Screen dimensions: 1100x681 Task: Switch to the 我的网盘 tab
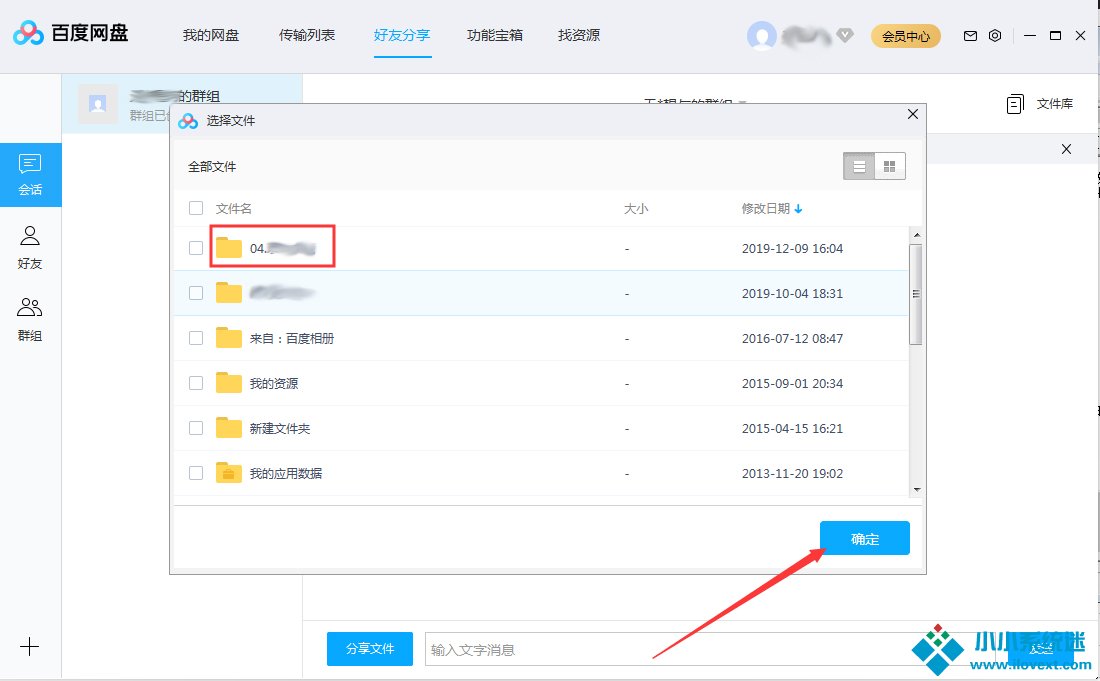(211, 36)
